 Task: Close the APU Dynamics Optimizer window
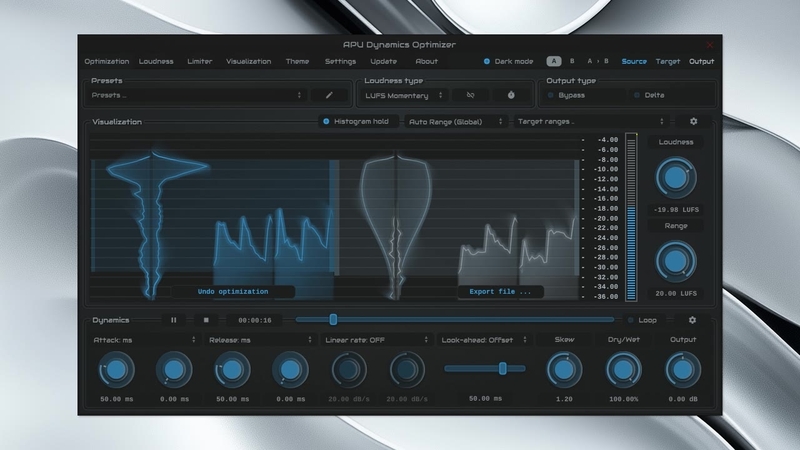coord(710,45)
